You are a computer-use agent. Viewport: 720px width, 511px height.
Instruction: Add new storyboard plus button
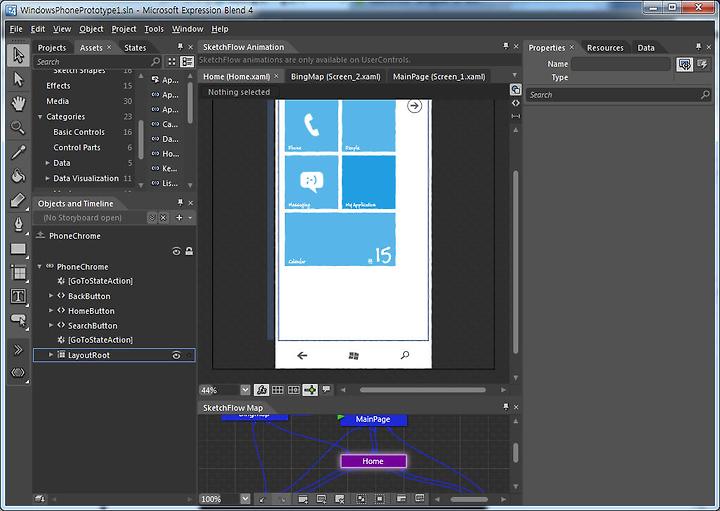point(179,218)
